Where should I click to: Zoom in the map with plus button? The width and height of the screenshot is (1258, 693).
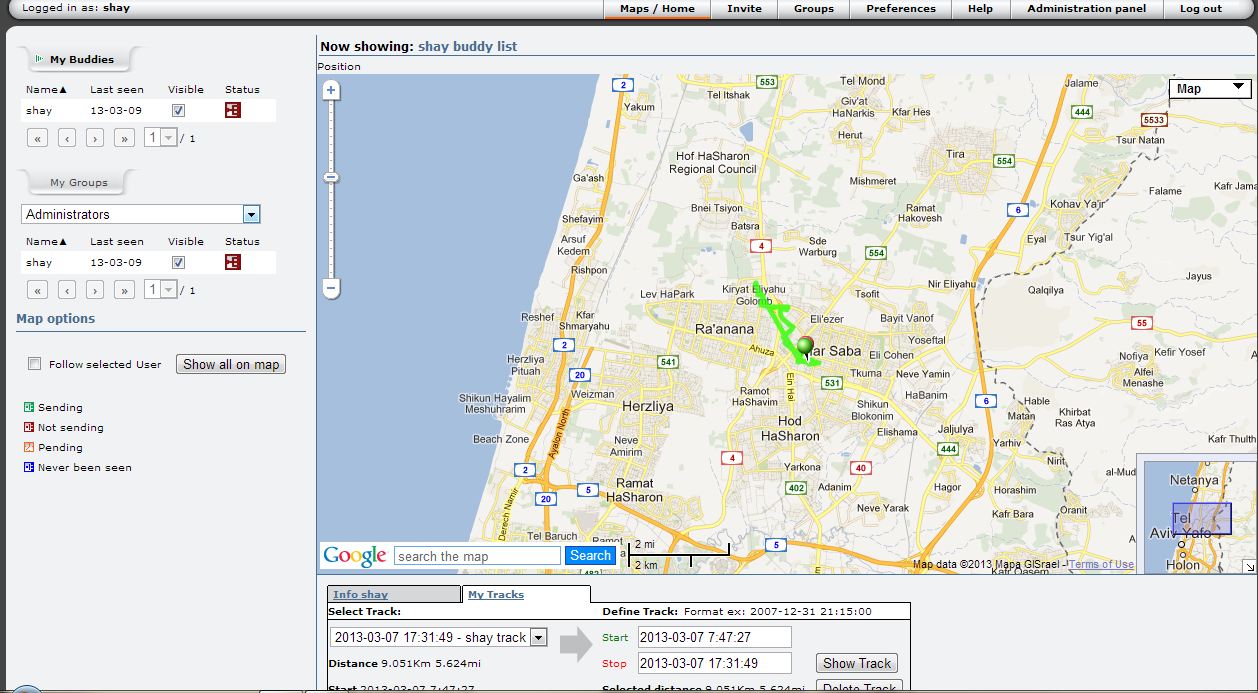click(x=331, y=90)
